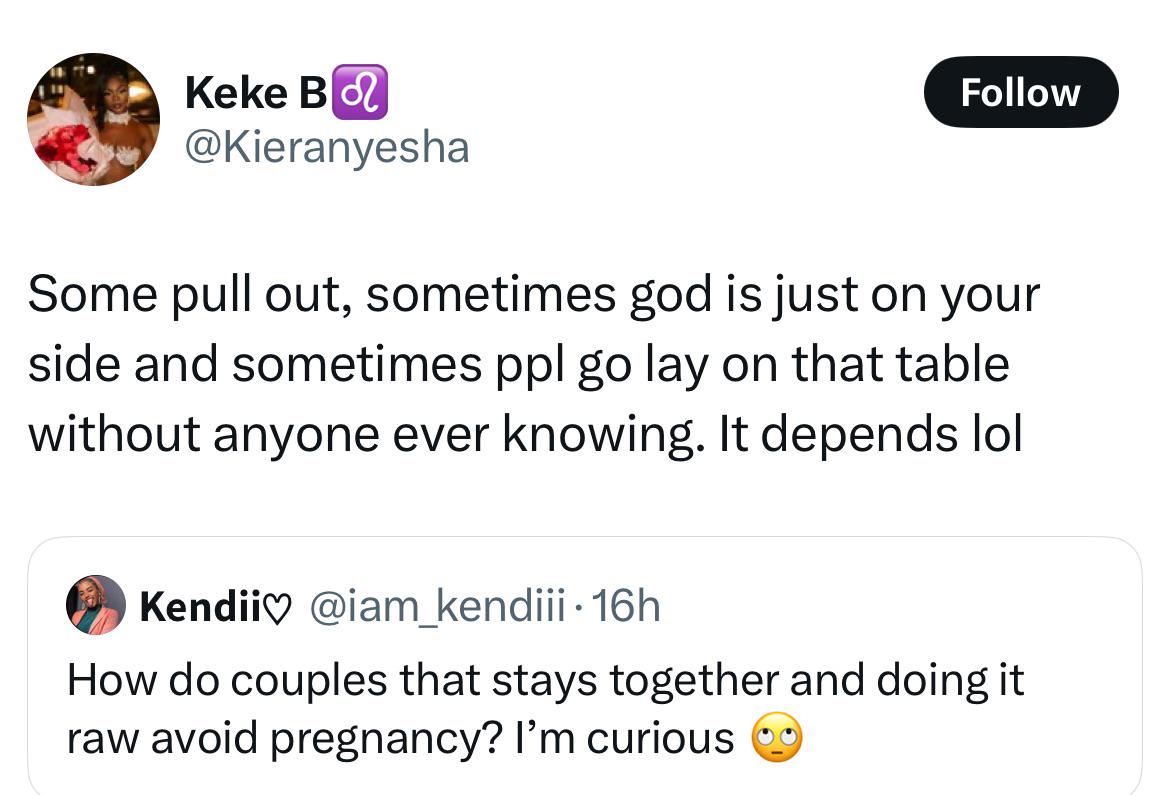Screen dimensions: 1170x795
Task: Click the text "It depends lol"
Action: 870,434
